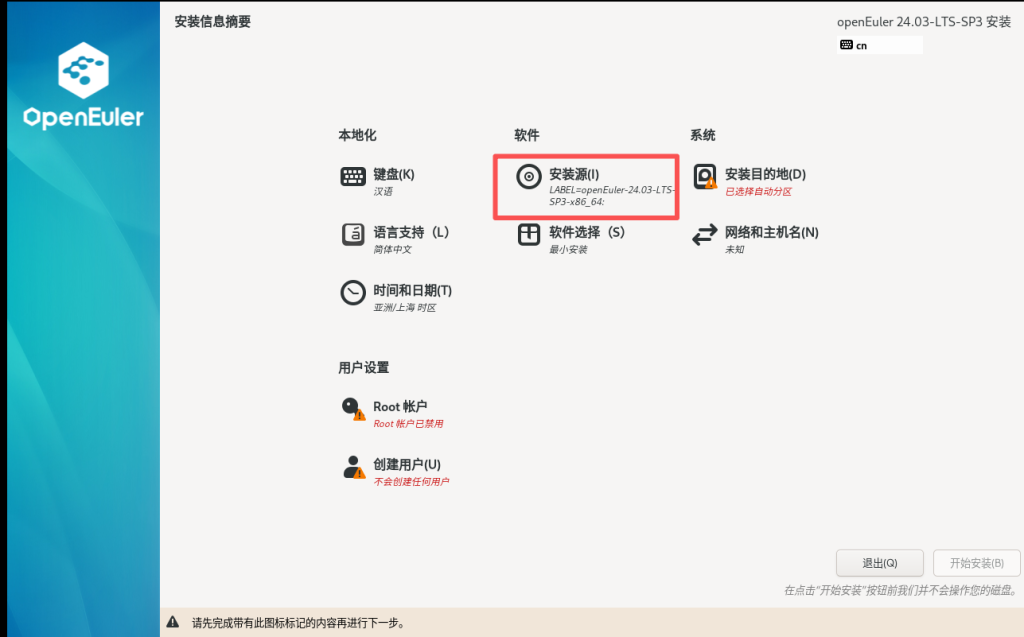
Task: Click the clock icon for 时间和日期
Action: [x=353, y=293]
